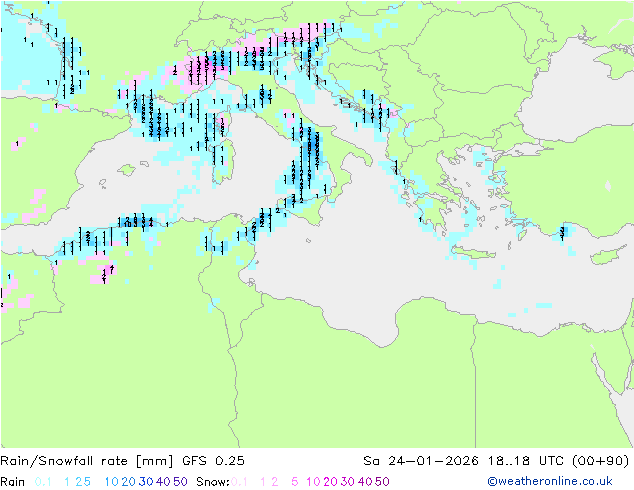634x490 pixels.
Task: Open the weatheronline.co.uk copyright link
Action: click(549, 481)
